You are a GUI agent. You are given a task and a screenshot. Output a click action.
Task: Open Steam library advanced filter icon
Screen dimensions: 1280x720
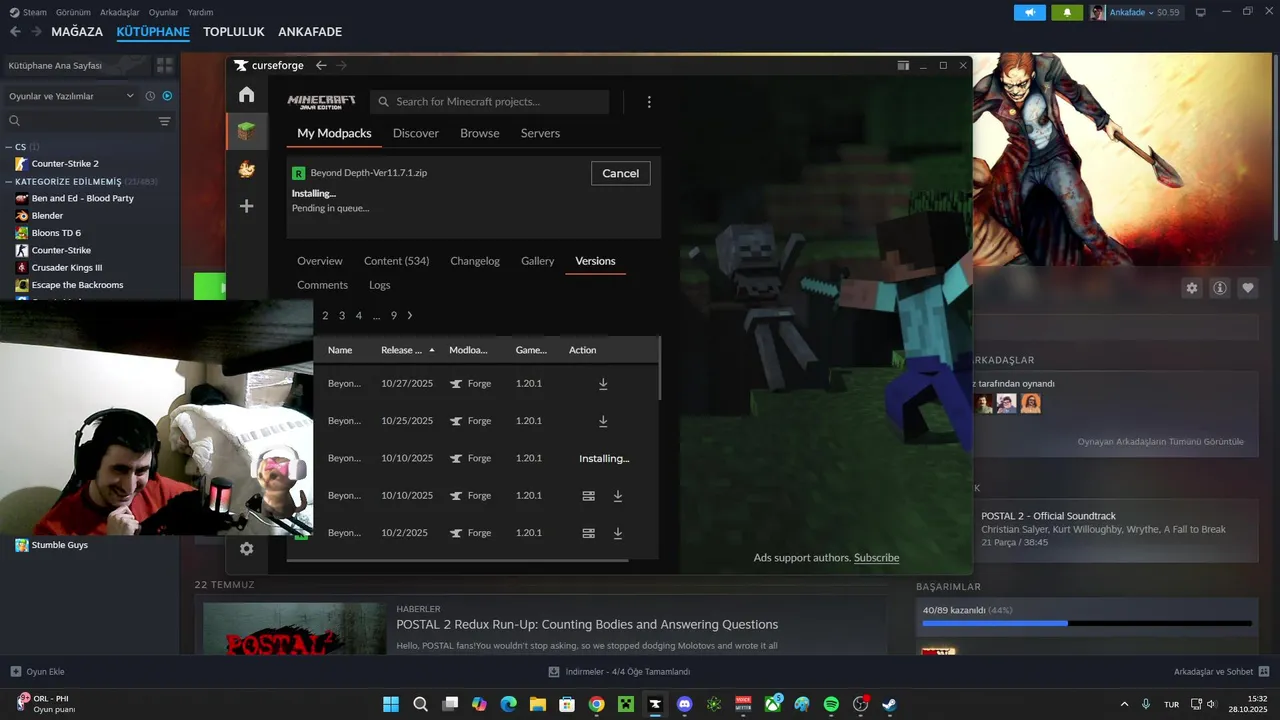tap(165, 121)
